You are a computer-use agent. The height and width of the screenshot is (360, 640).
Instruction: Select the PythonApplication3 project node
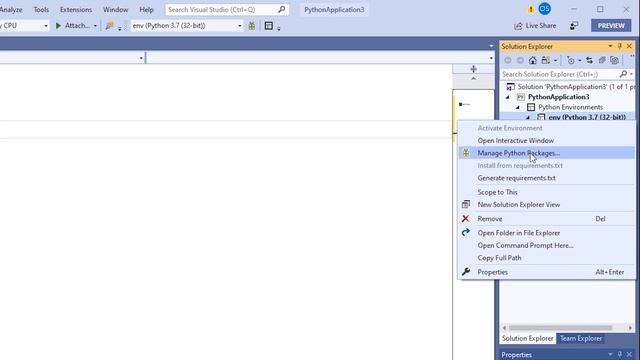click(x=558, y=97)
